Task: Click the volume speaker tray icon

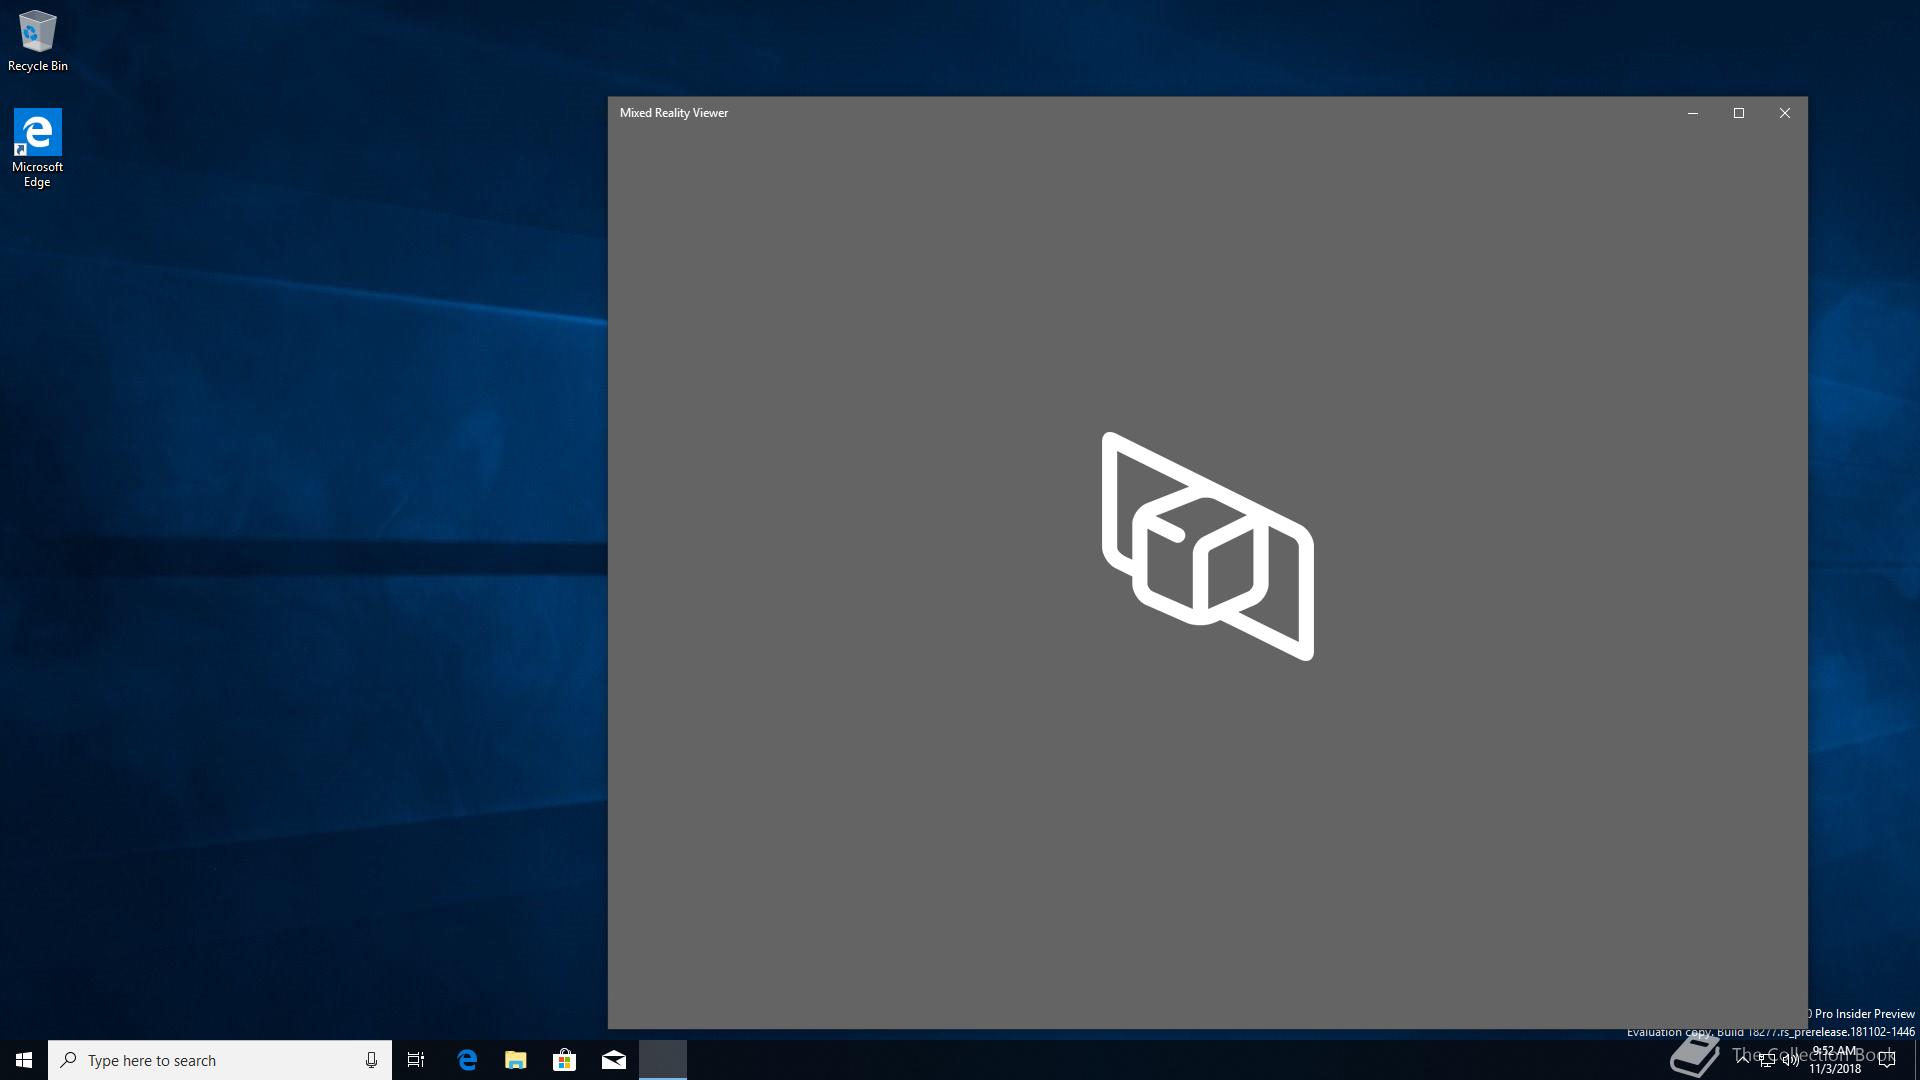Action: point(1790,1060)
